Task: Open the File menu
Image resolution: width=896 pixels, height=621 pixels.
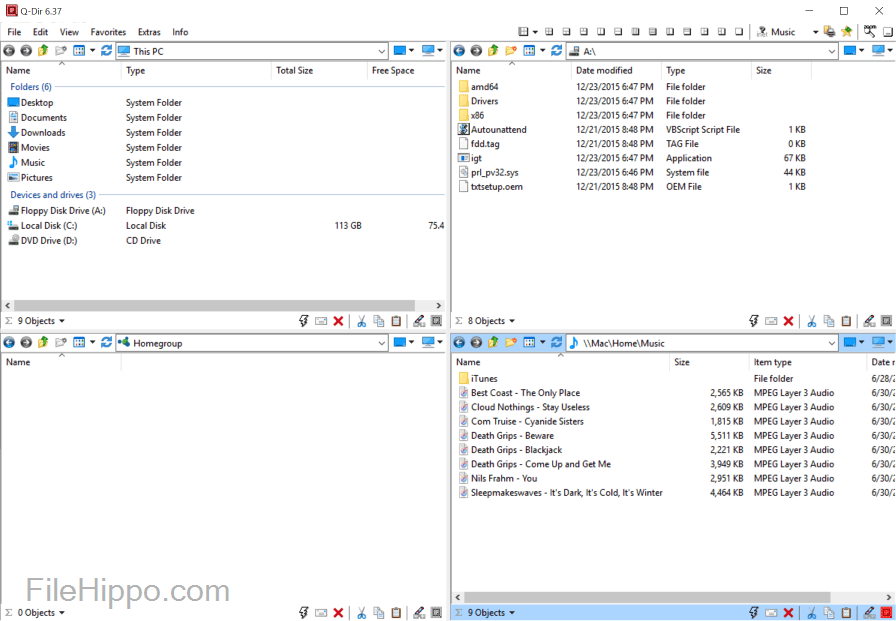Action: 14,32
